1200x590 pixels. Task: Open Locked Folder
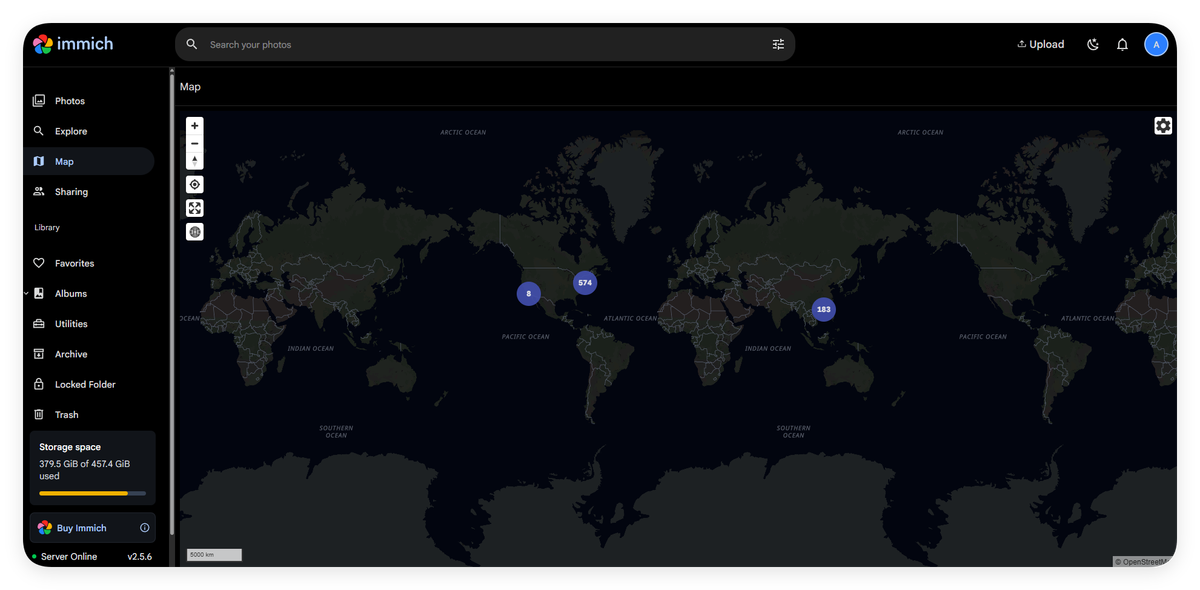click(89, 384)
